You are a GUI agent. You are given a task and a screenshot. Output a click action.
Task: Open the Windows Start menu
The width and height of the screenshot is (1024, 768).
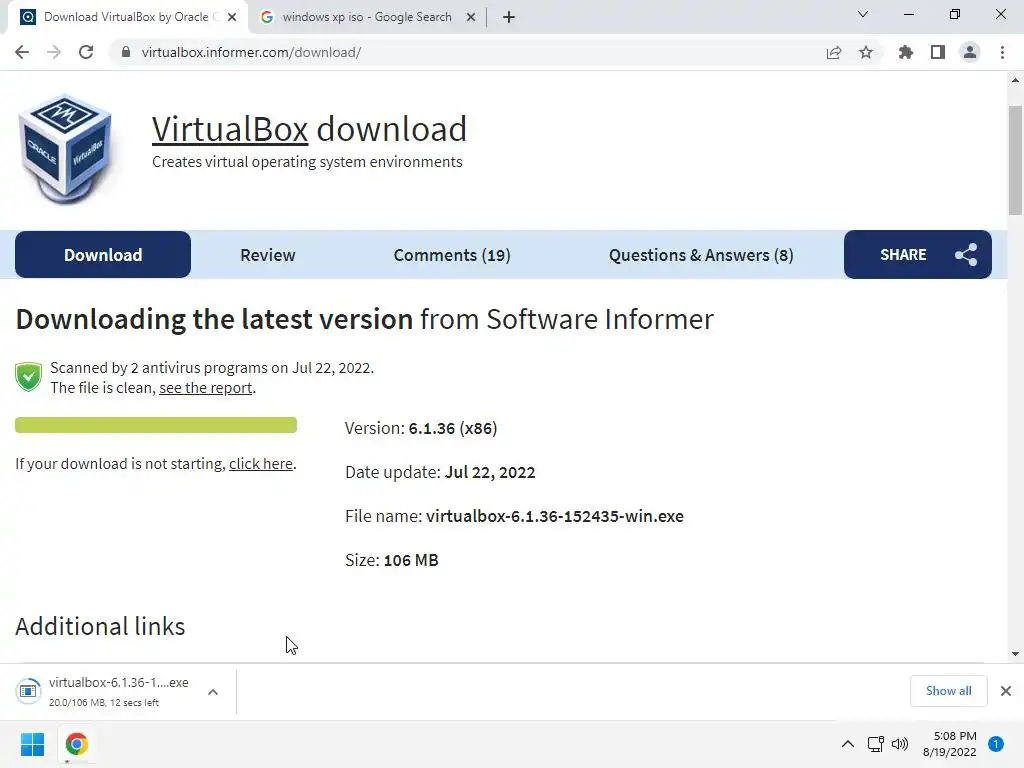coord(33,744)
